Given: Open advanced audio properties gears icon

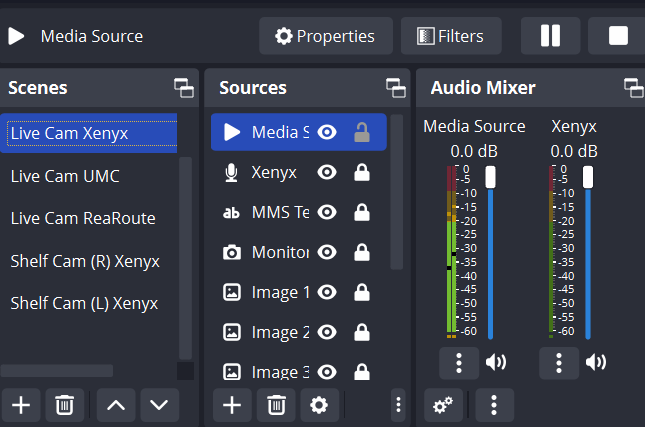Looking at the screenshot, I should click(x=443, y=405).
